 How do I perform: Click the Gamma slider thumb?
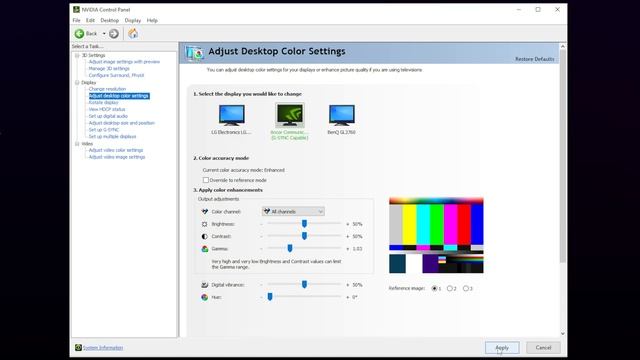(x=290, y=248)
